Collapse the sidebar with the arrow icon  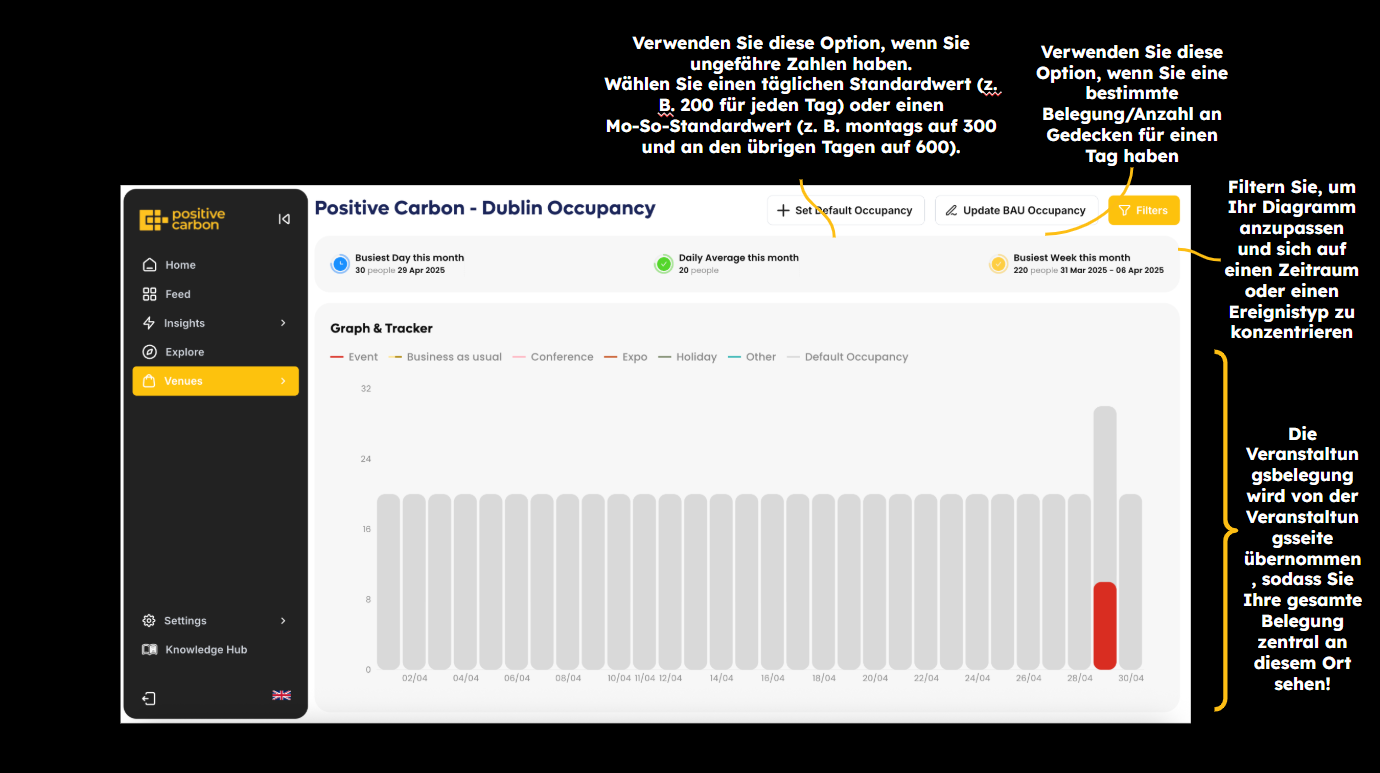pos(284,219)
